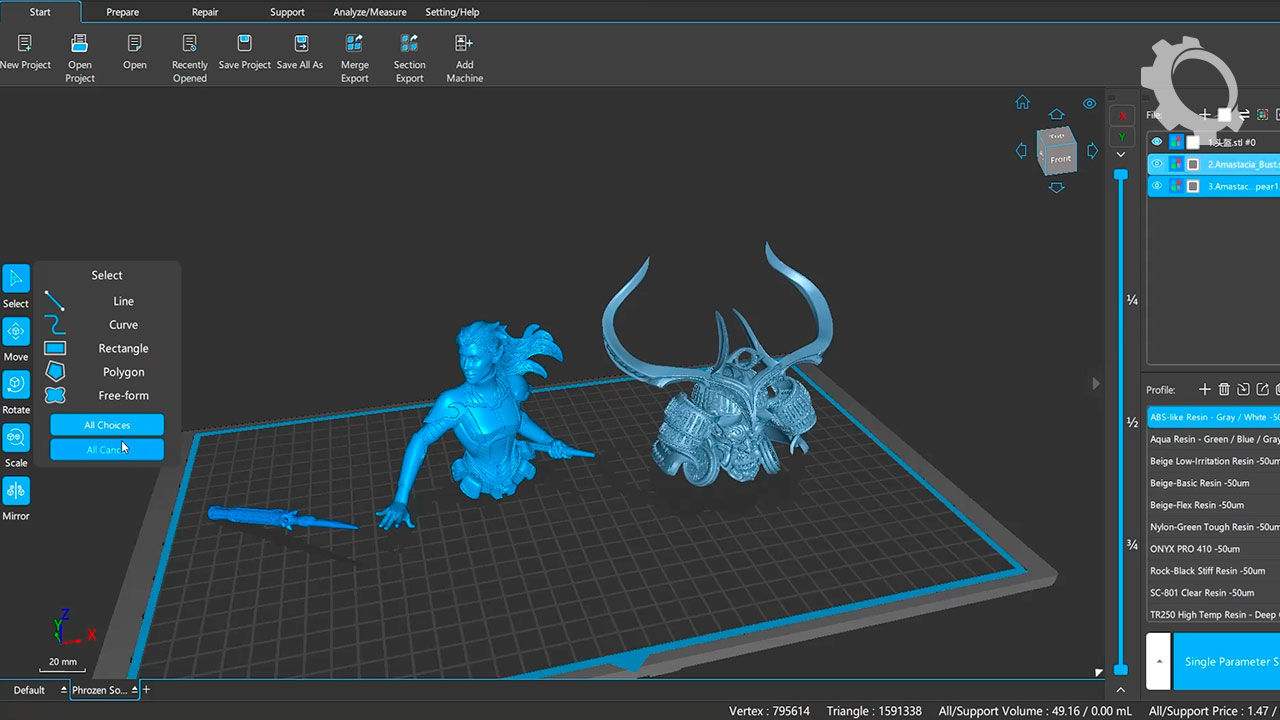Select the Polygon selection option

123,372
